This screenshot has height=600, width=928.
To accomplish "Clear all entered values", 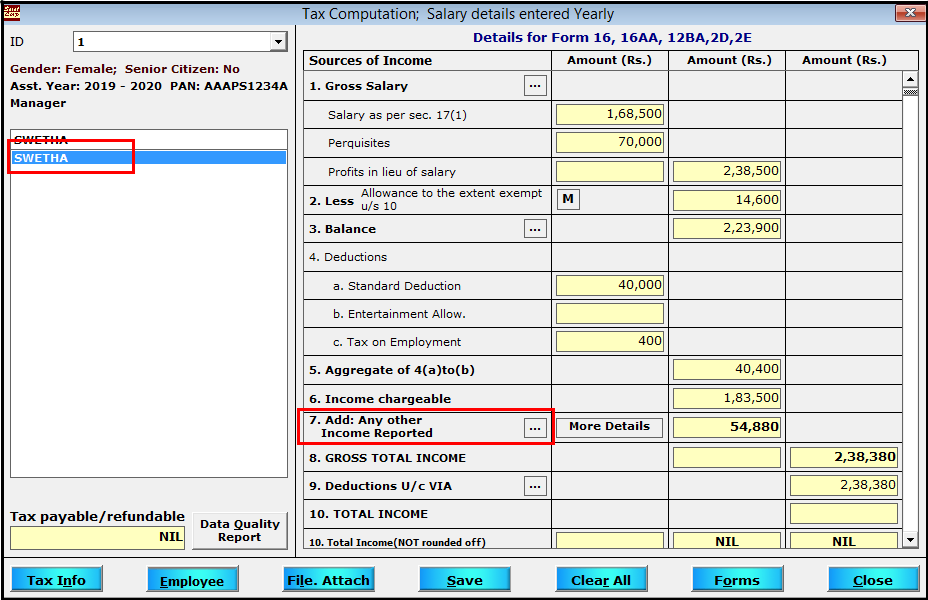I will click(601, 579).
